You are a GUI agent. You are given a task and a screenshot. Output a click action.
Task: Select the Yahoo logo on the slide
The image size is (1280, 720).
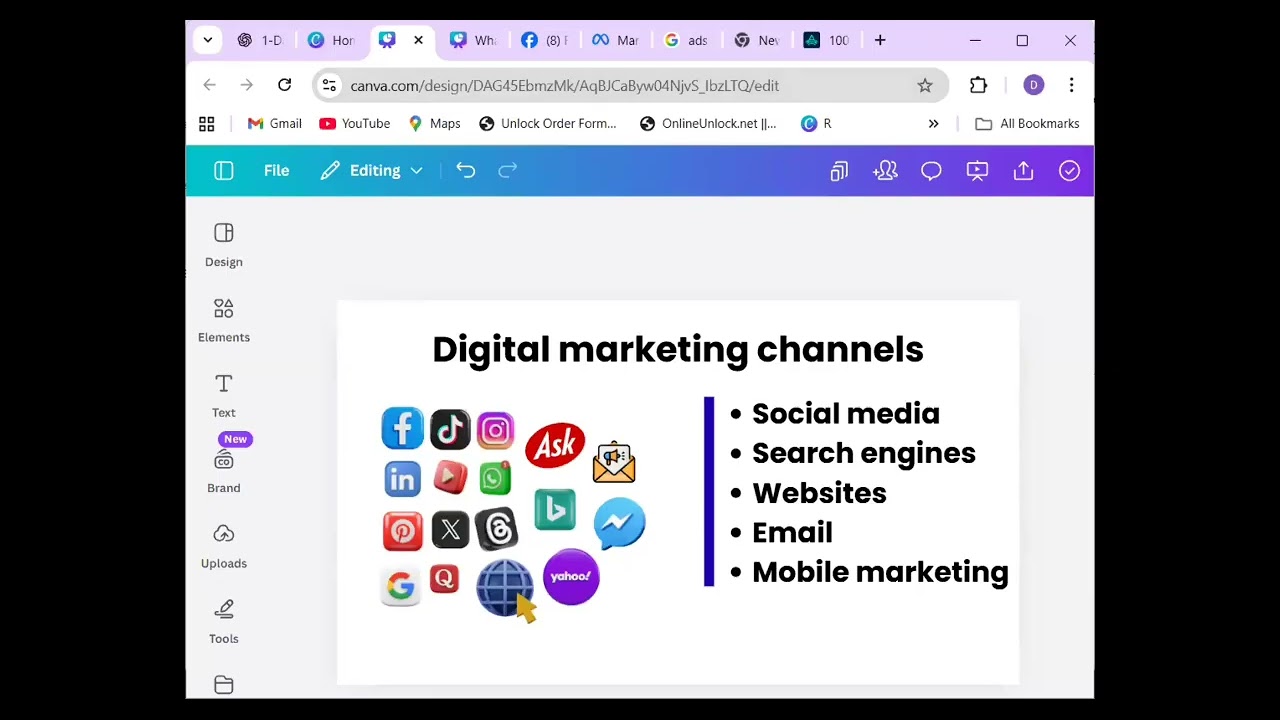click(571, 576)
